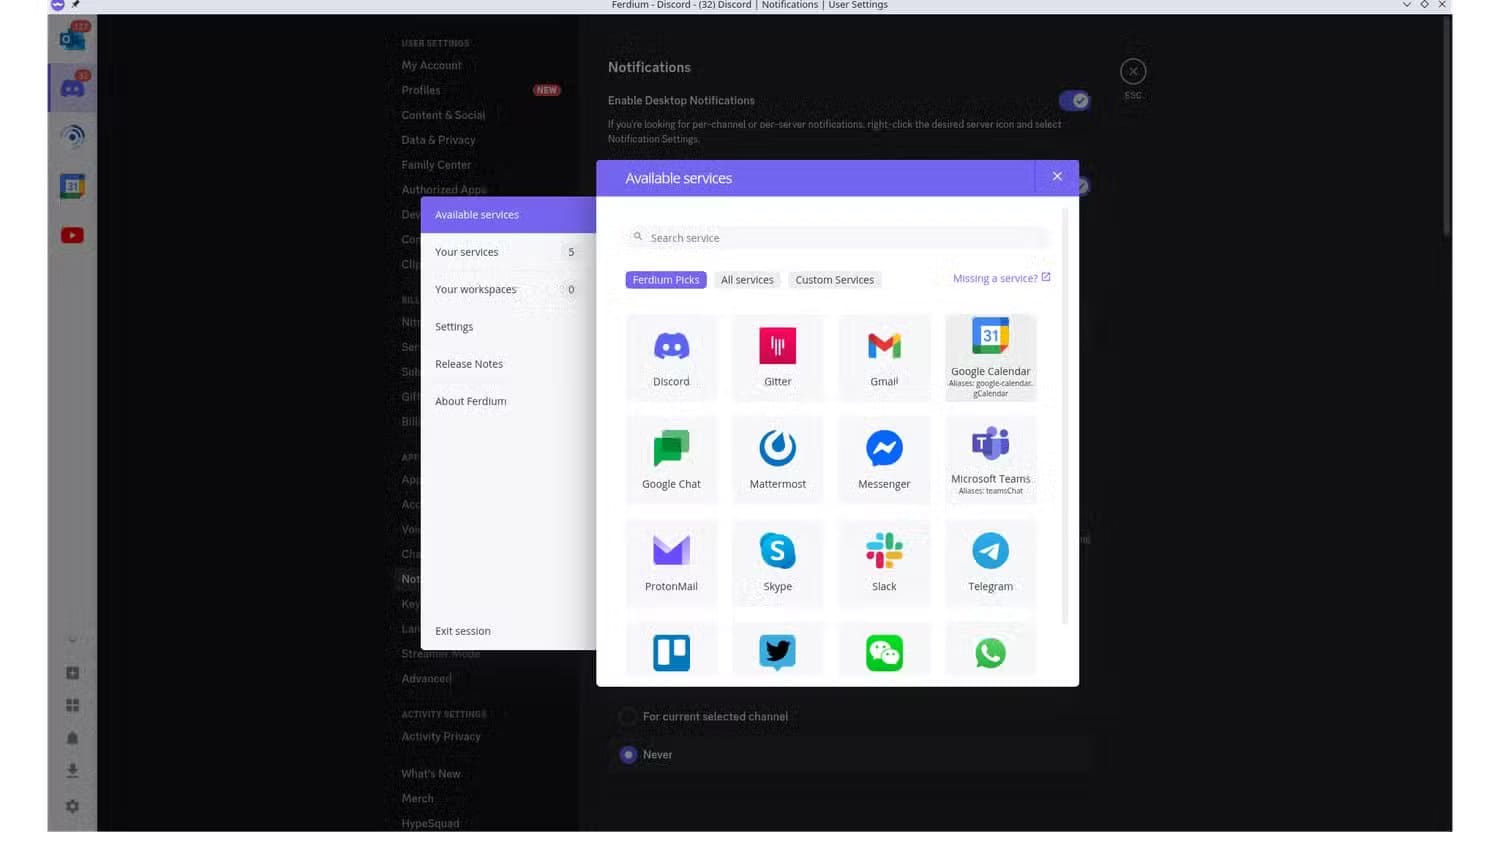The image size is (1500, 844).
Task: Open Settings in the Ferdium menu
Action: point(508,327)
